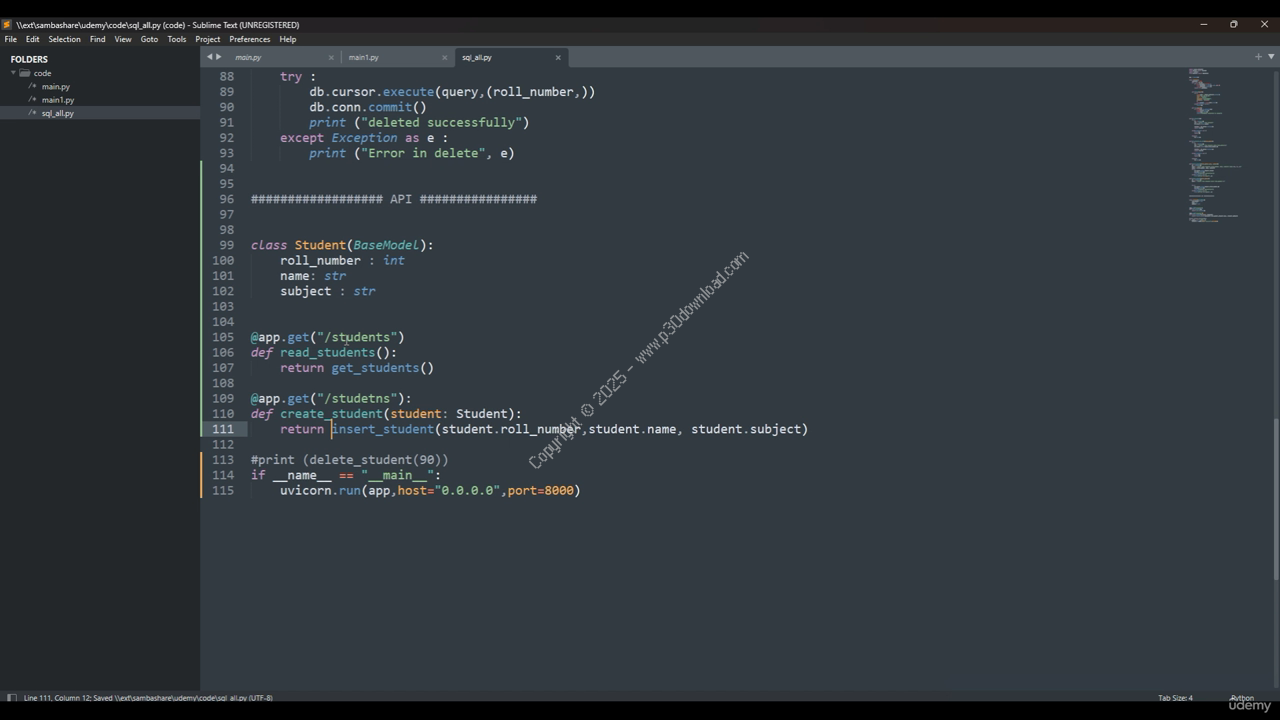Add a new tab with the plus icon
This screenshot has height=720, width=1280.
pos(1257,57)
